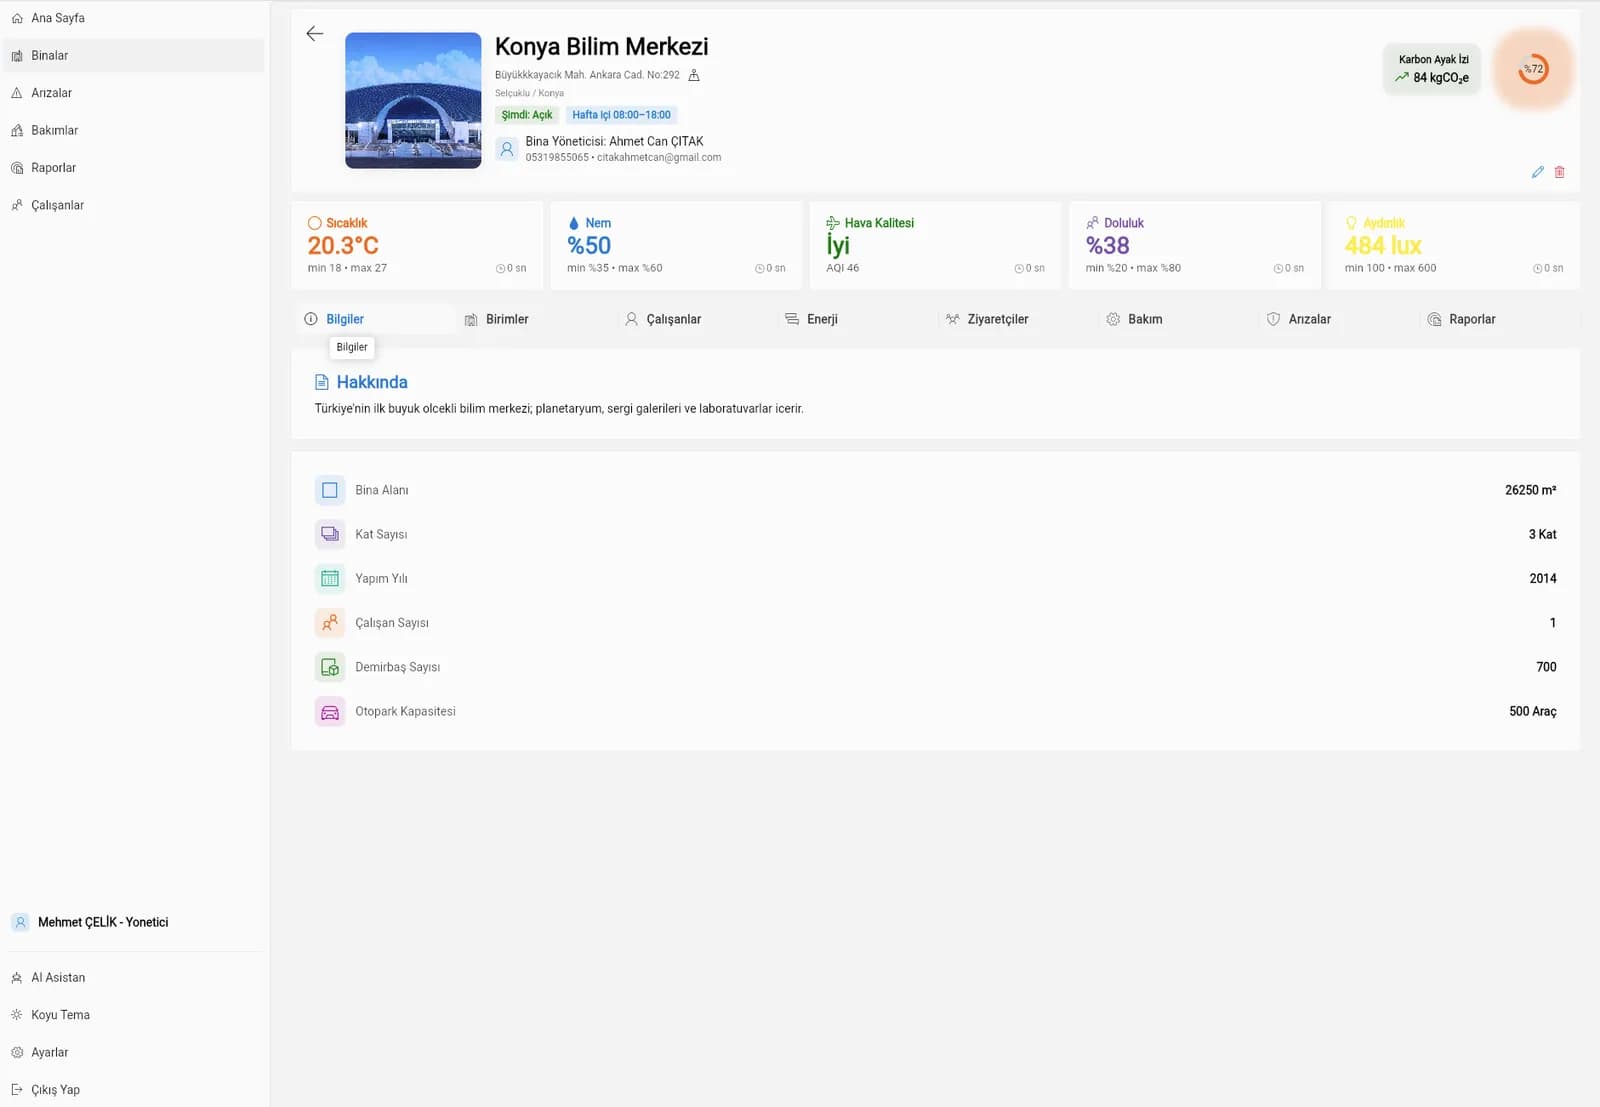
Task: Click the red trash delete icon
Action: (1559, 172)
